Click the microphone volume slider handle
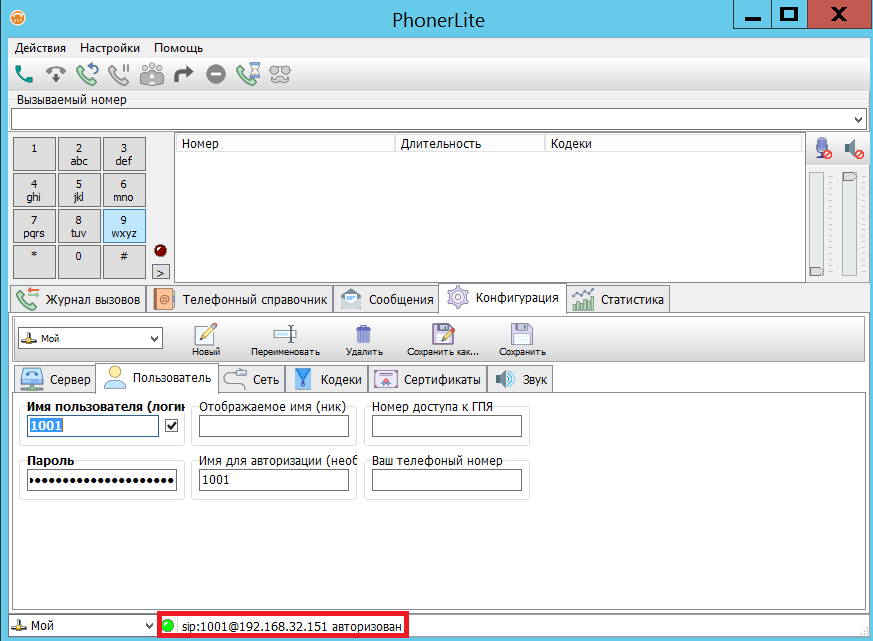 click(816, 271)
